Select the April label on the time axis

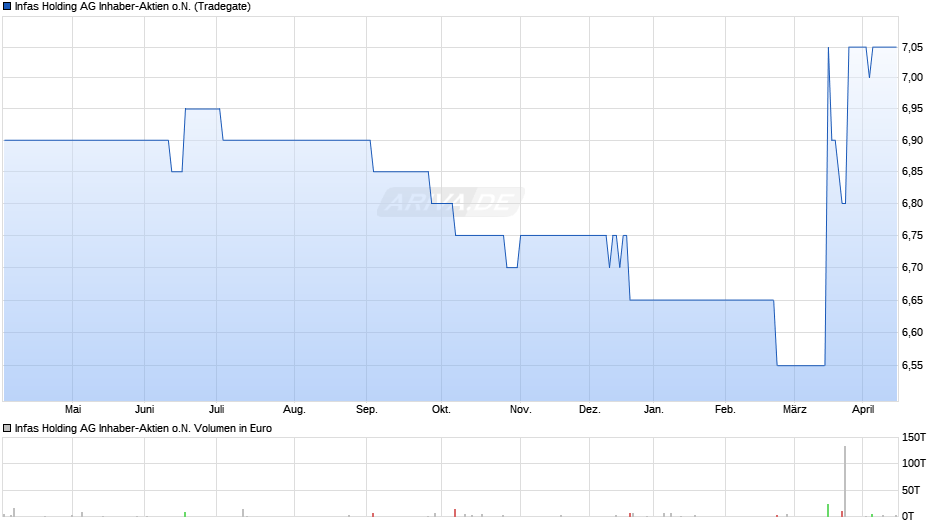863,409
